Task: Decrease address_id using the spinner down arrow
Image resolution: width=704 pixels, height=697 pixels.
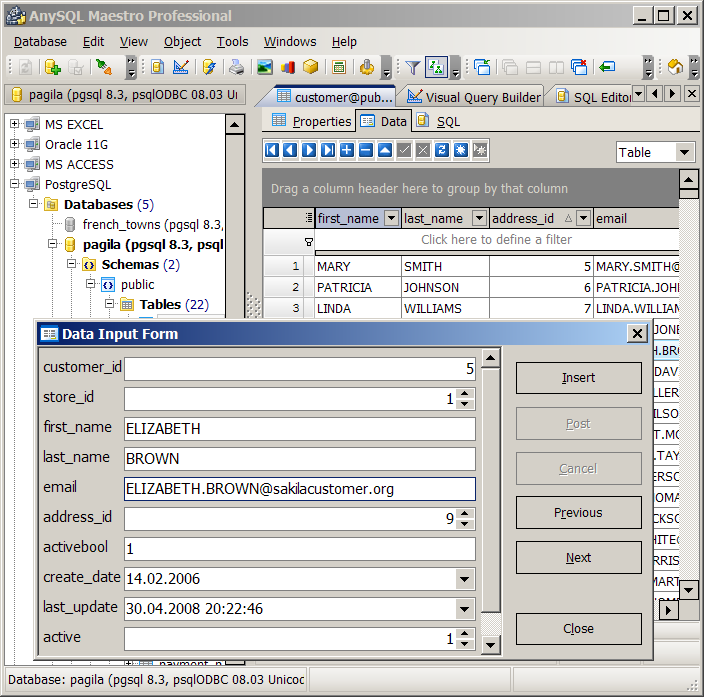Action: coord(464,524)
